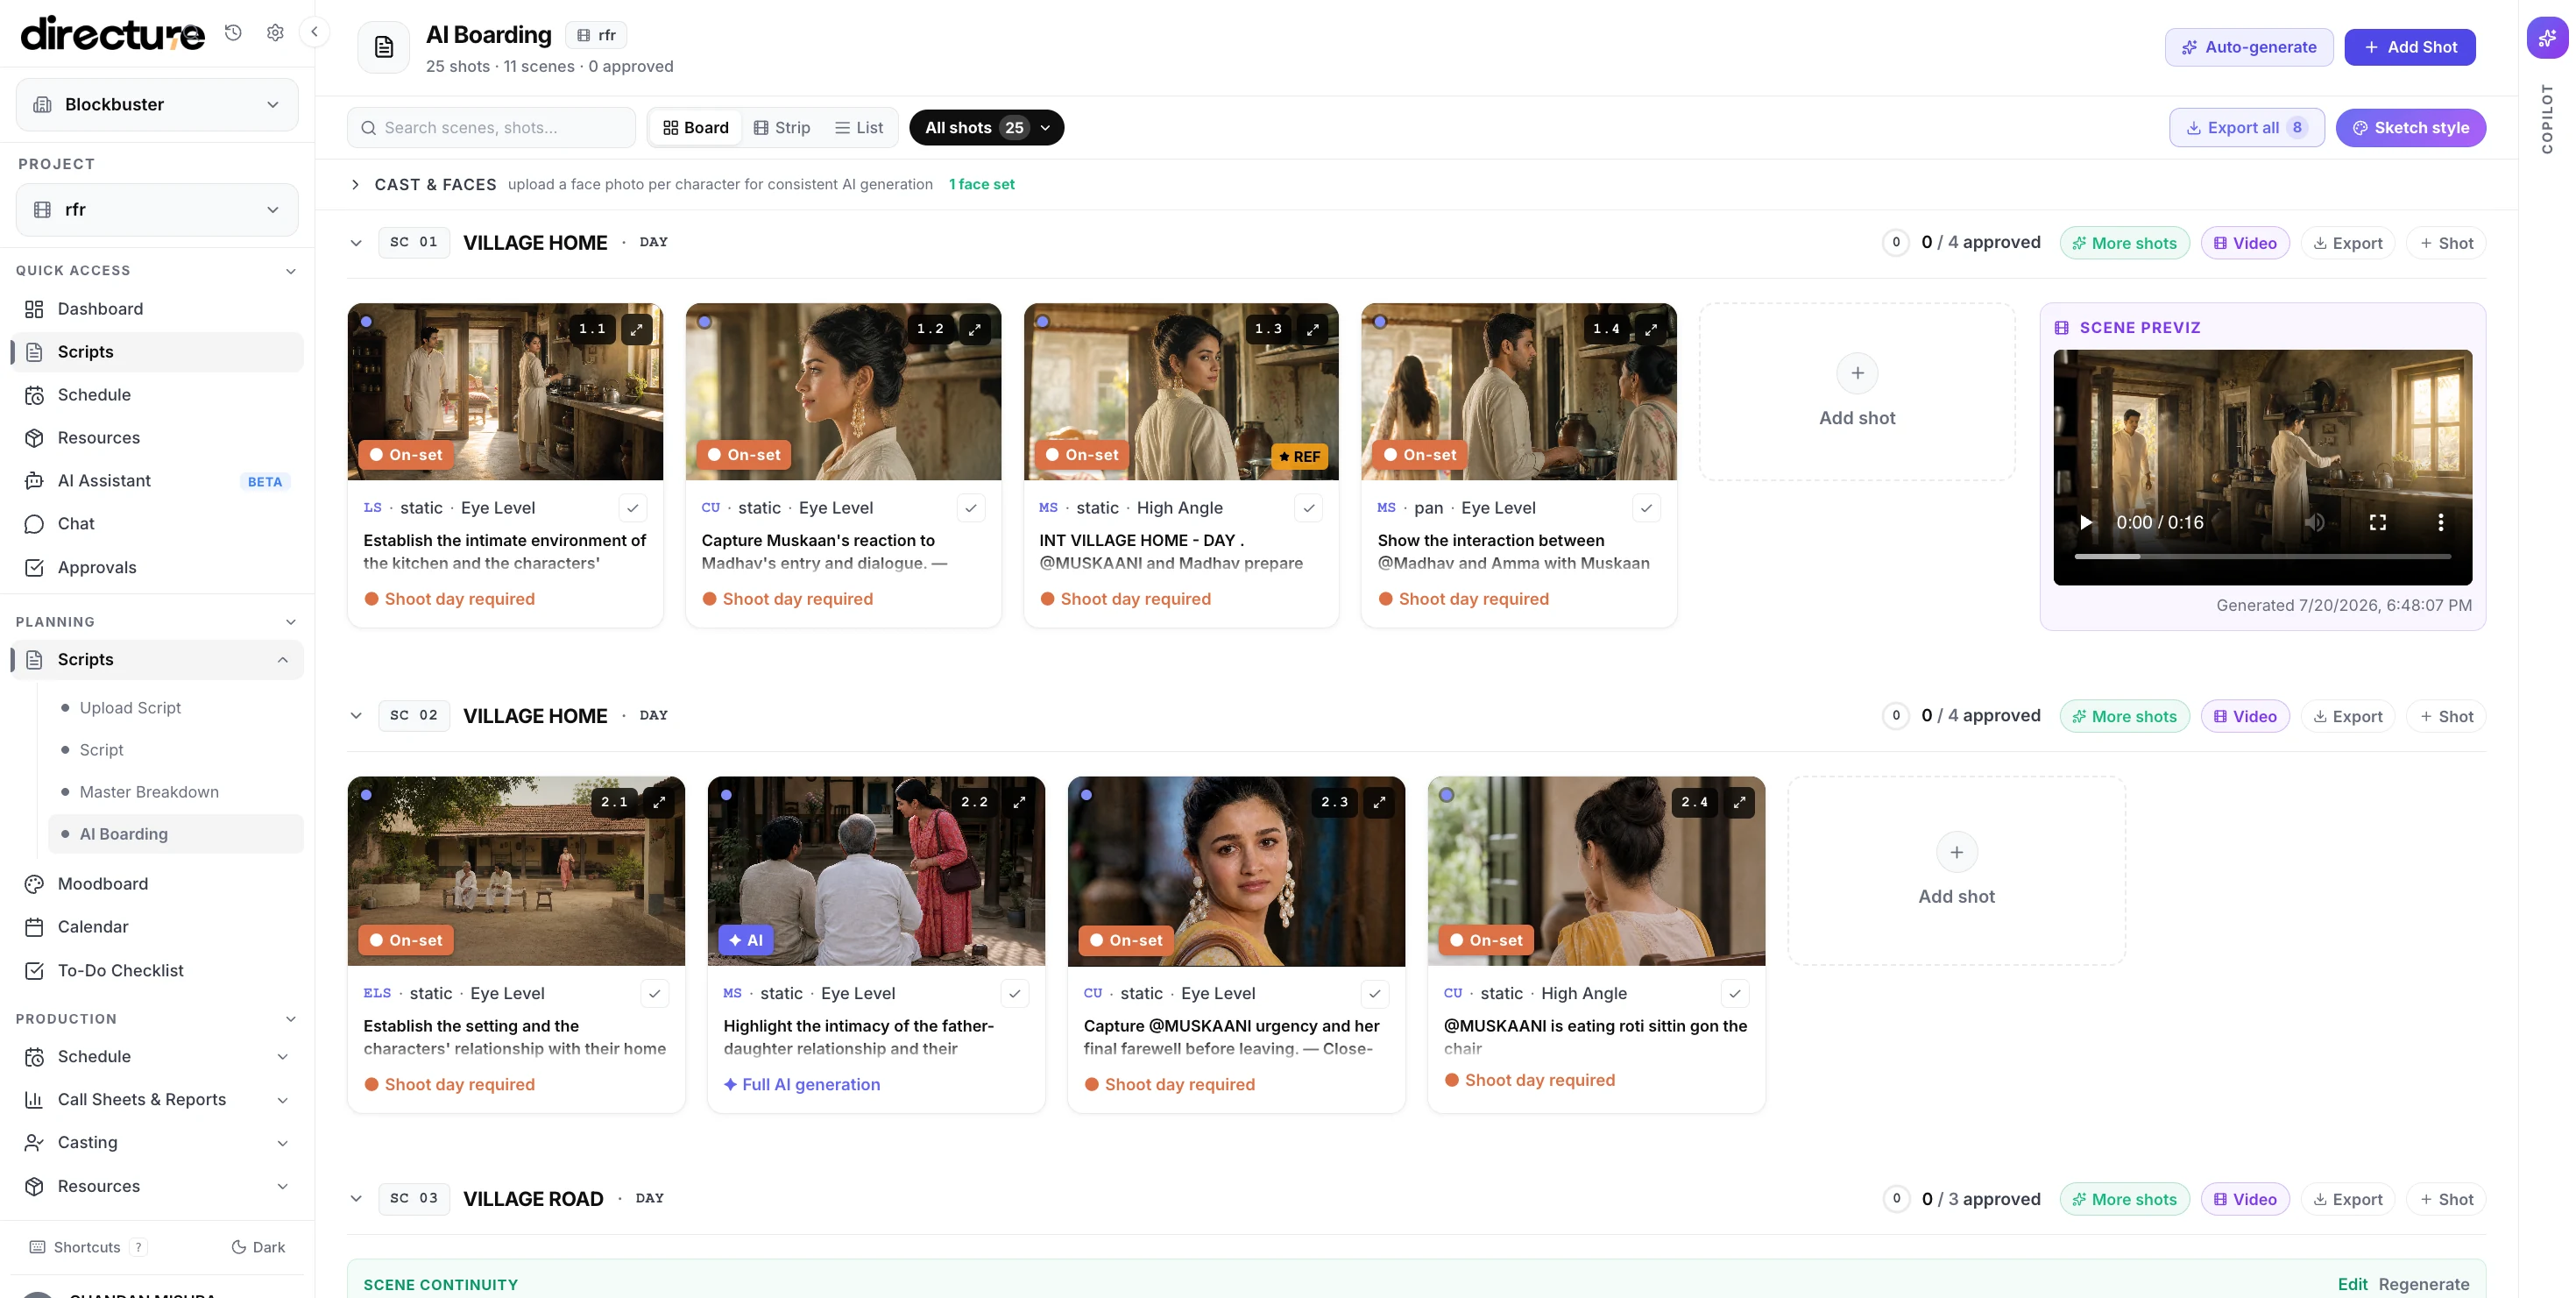2576x1298 pixels.
Task: Select AI Boarding in the sidebar
Action: [175, 834]
